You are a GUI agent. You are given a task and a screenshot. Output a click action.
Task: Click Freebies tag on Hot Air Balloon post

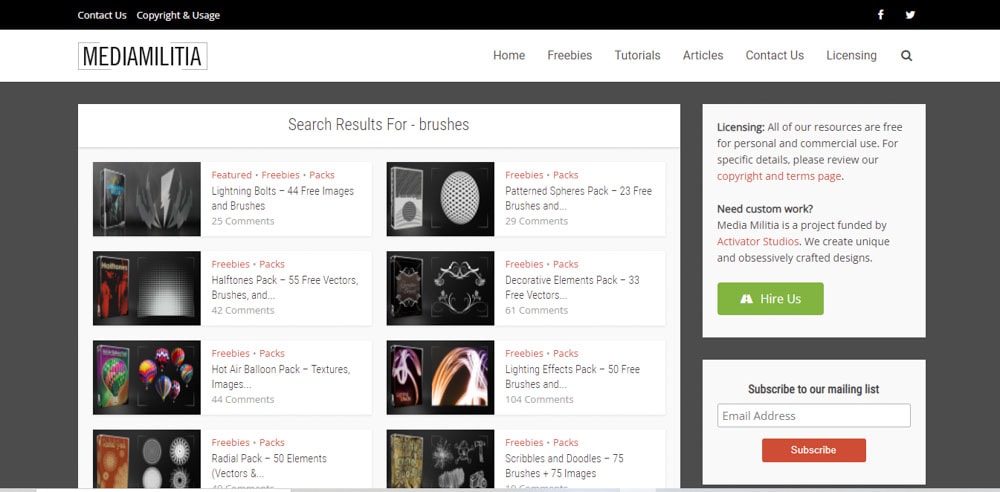[230, 354]
